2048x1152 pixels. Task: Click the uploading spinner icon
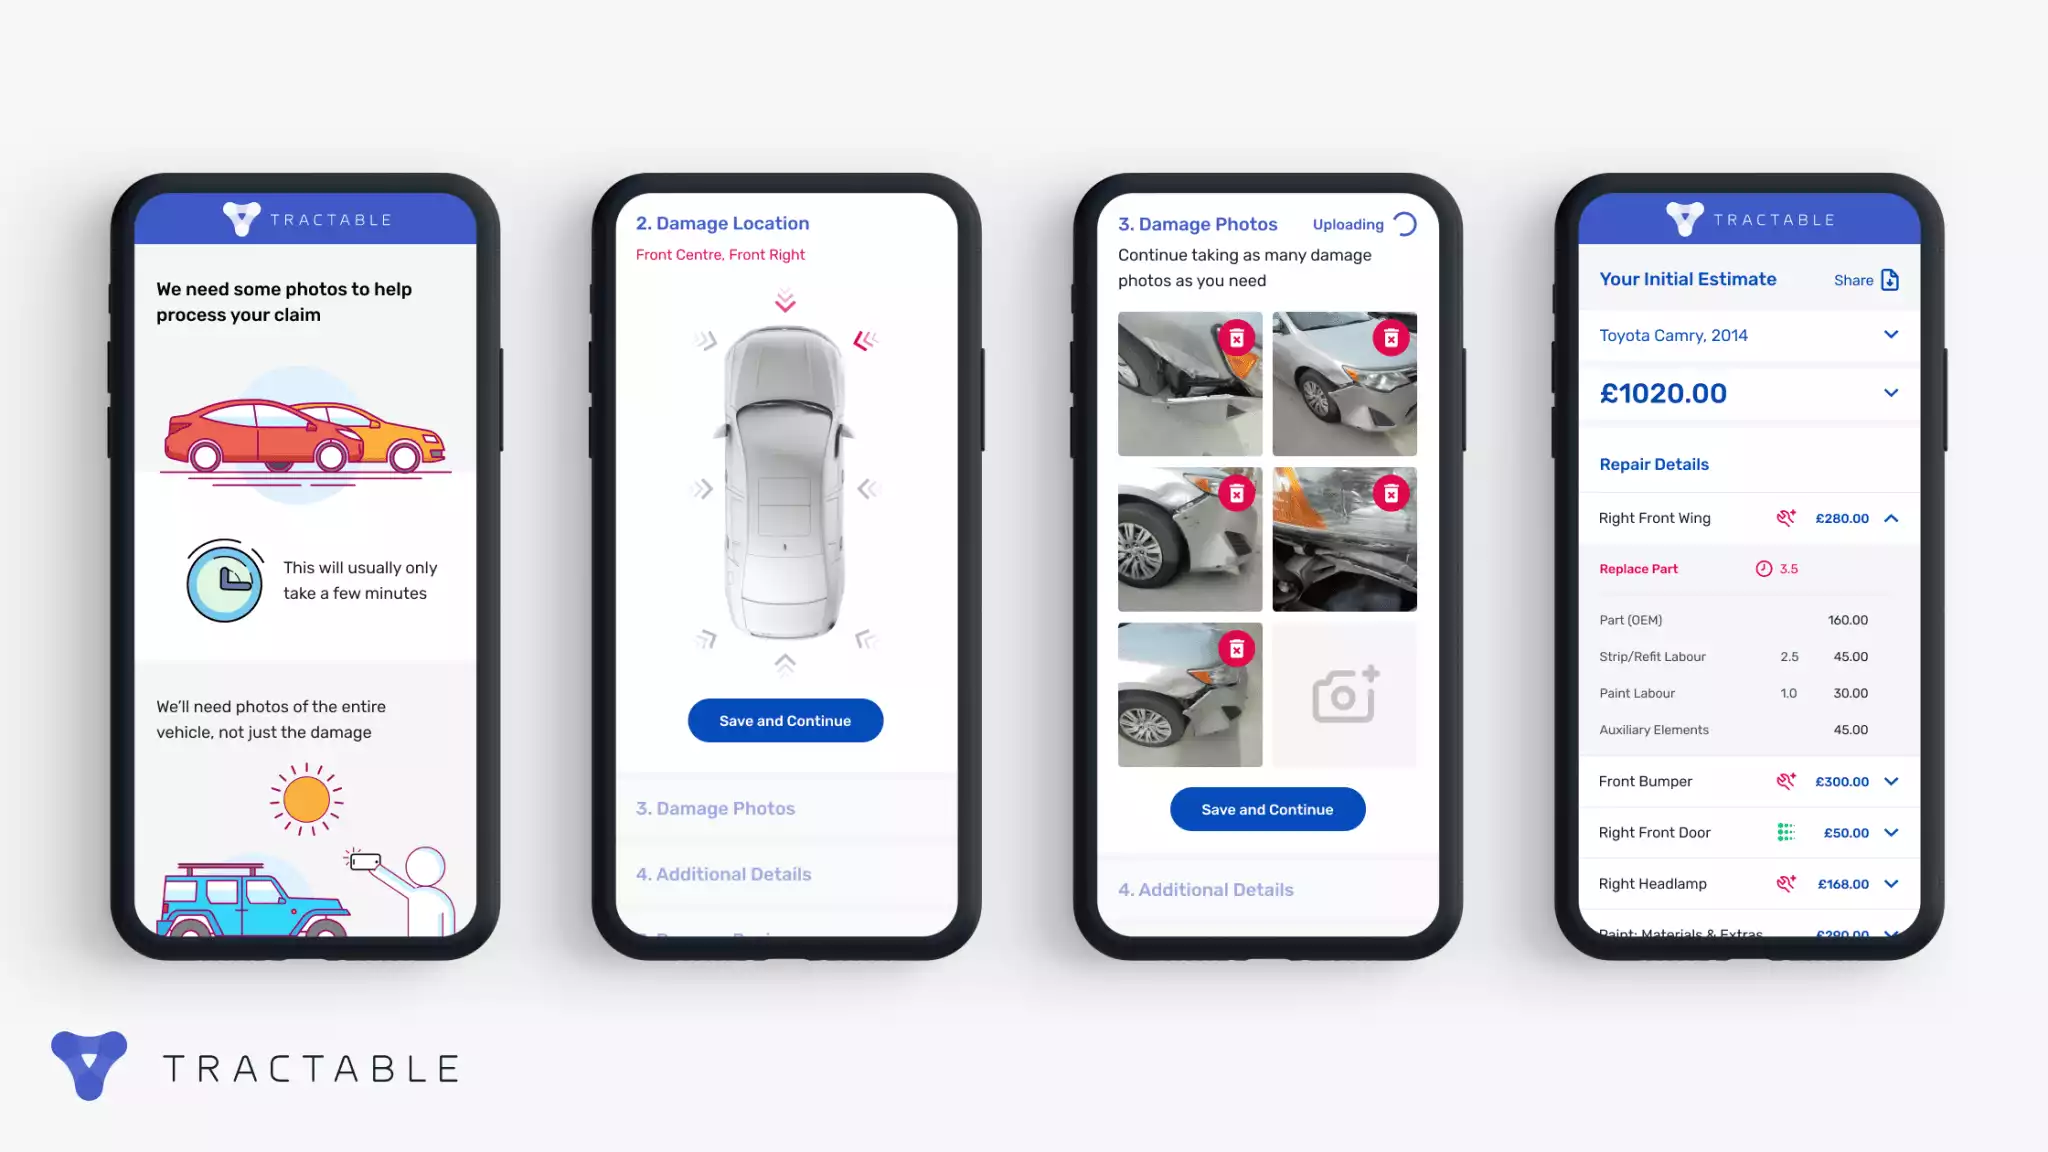pyautogui.click(x=1405, y=224)
